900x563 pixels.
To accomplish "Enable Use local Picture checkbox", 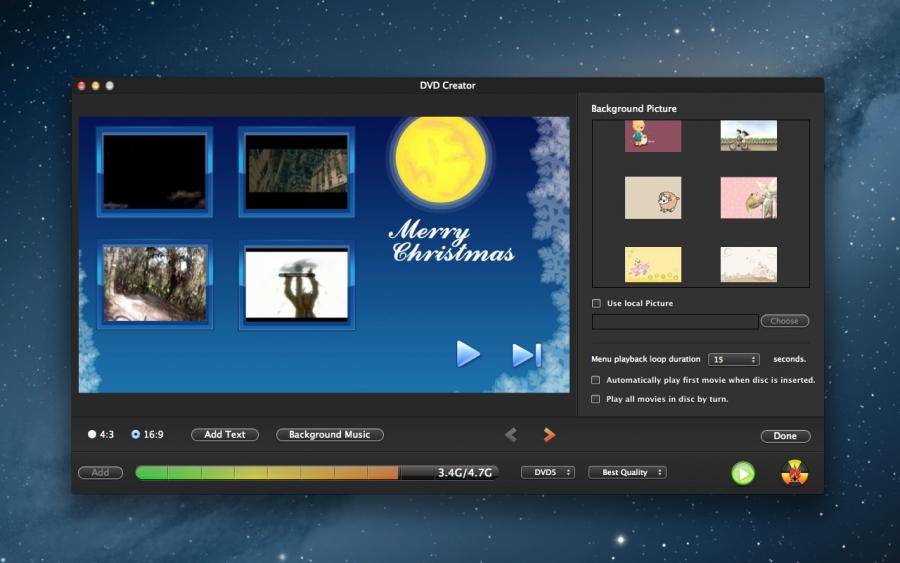I will click(x=596, y=303).
